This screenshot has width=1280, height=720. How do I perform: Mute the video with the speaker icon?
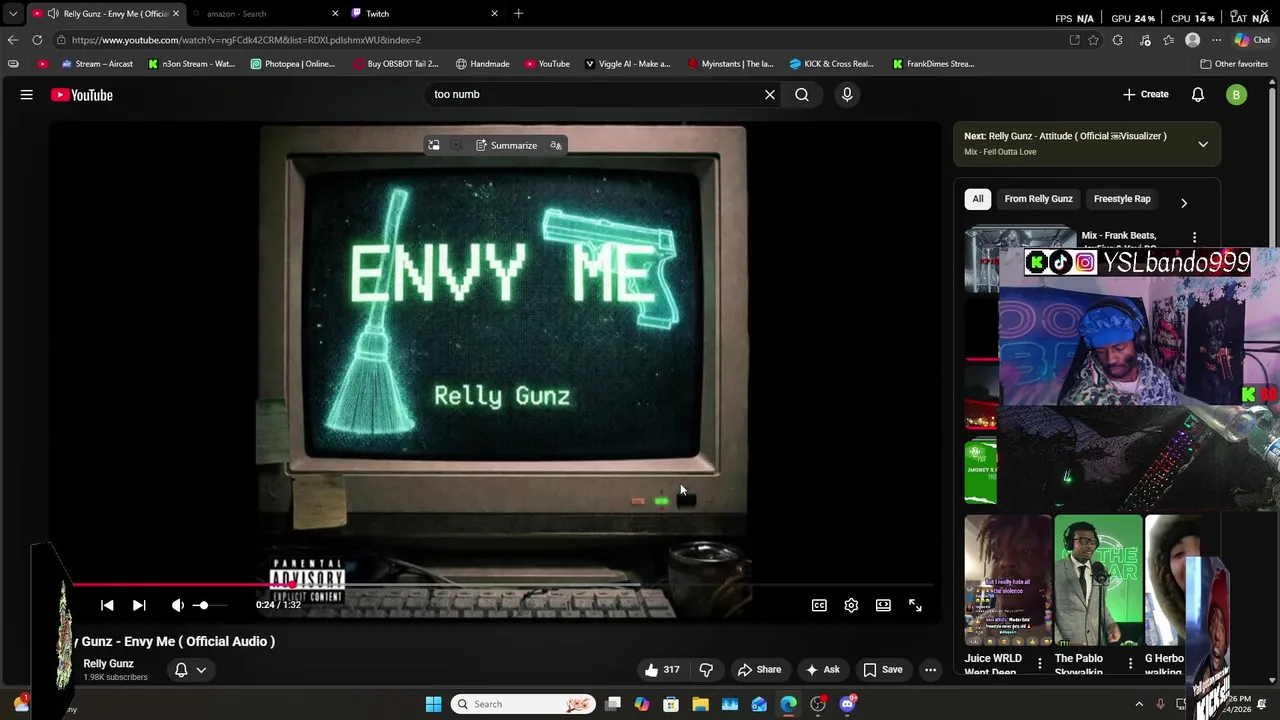[177, 605]
